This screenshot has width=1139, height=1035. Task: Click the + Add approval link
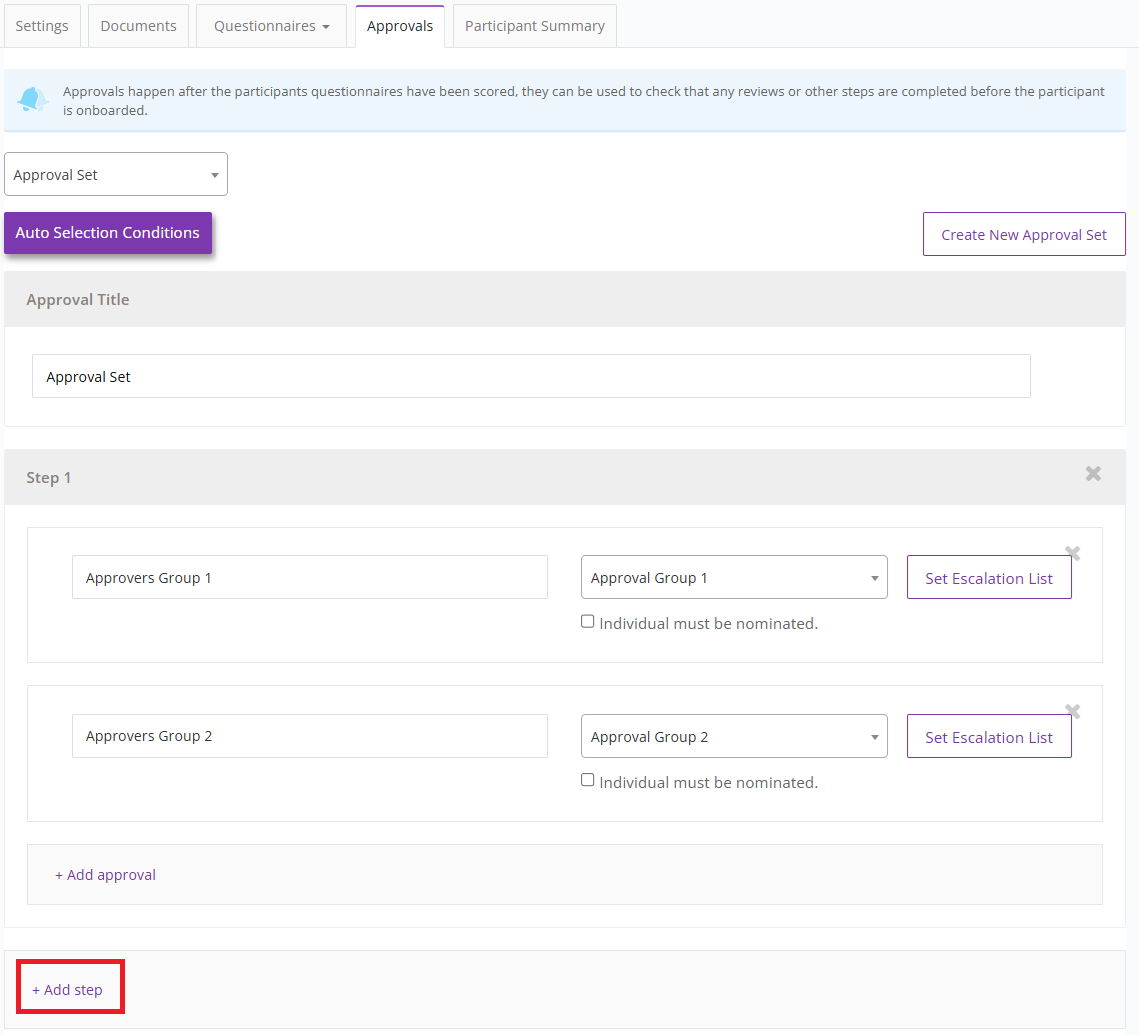pos(105,875)
